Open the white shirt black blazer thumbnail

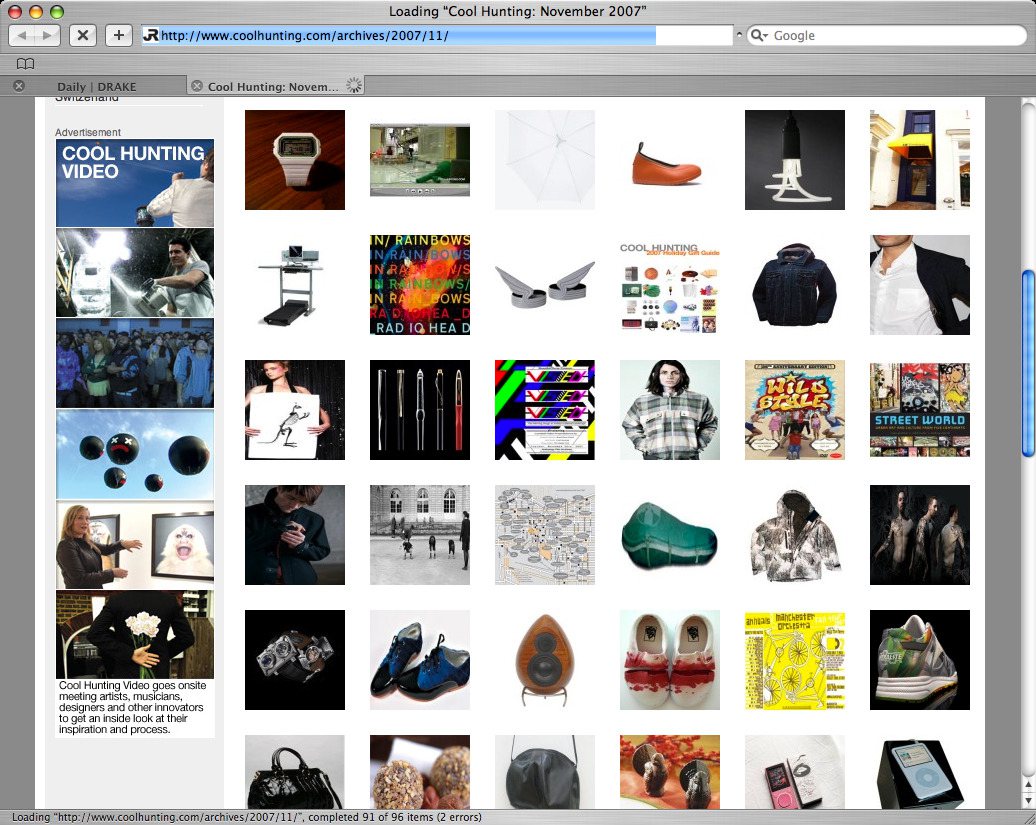coord(920,285)
